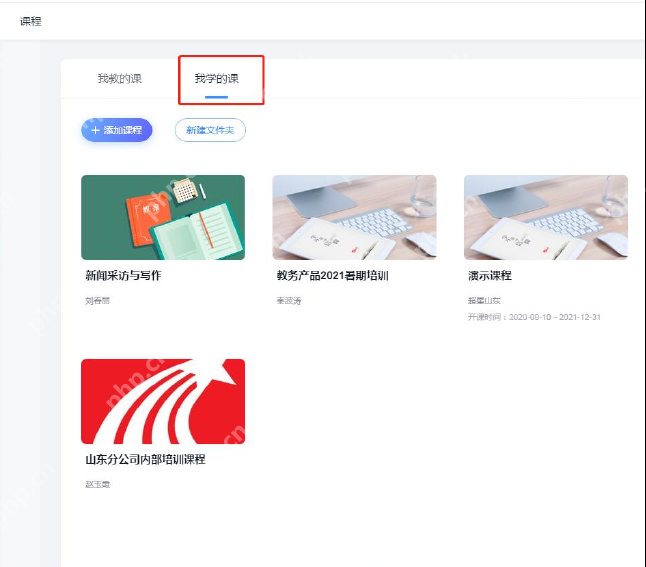Click teacher name 刘香丽 under first course
Image resolution: width=646 pixels, height=567 pixels.
pos(98,301)
